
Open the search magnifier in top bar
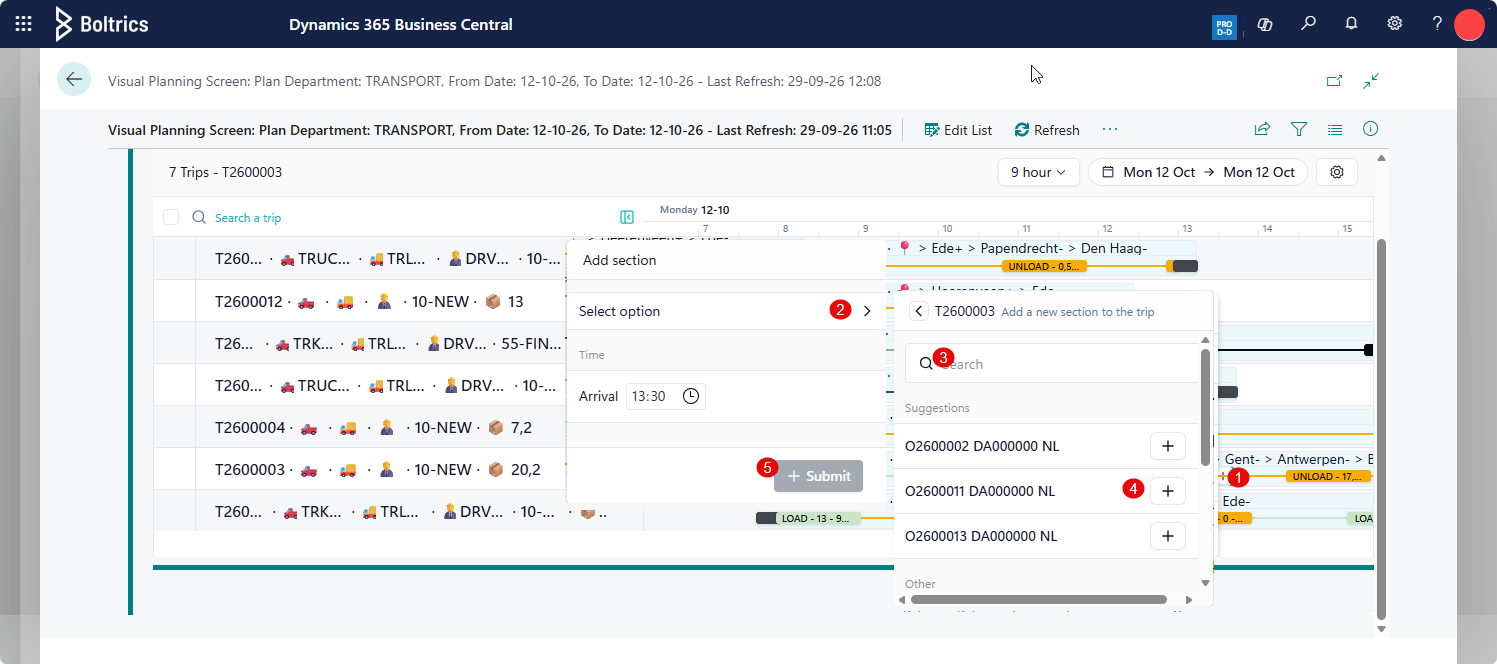(1308, 23)
